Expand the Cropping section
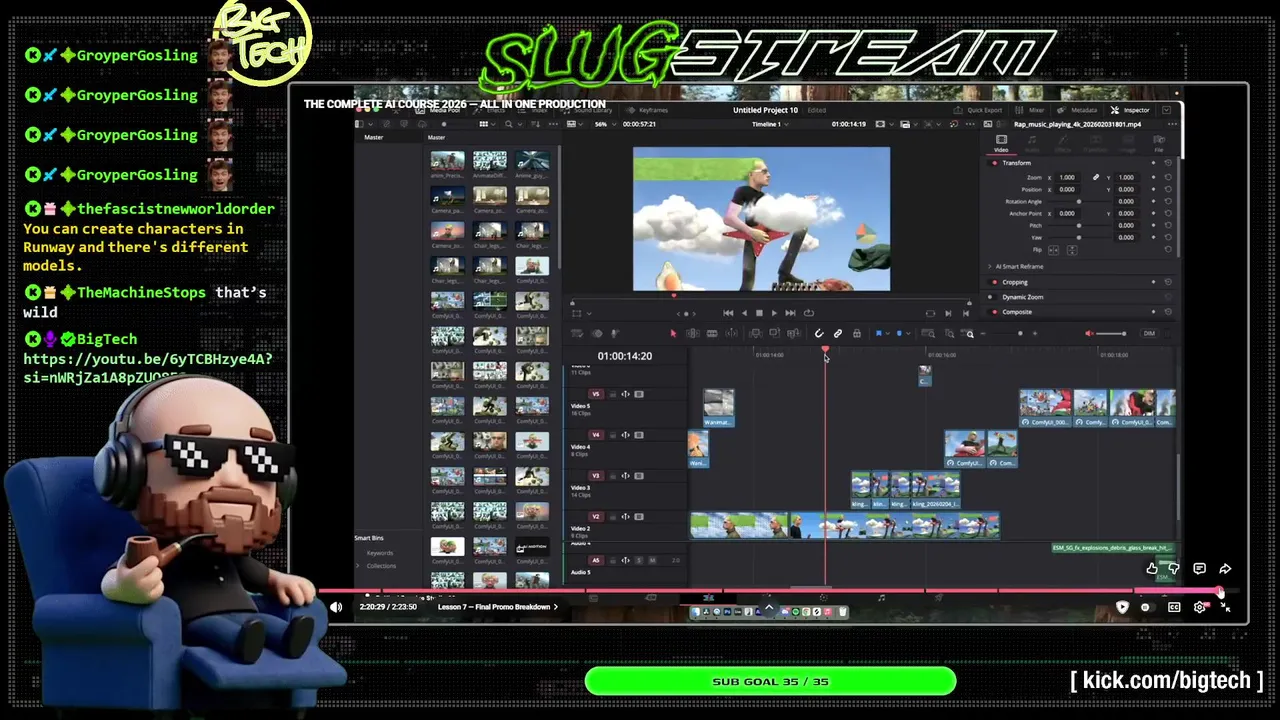 pyautogui.click(x=1014, y=282)
